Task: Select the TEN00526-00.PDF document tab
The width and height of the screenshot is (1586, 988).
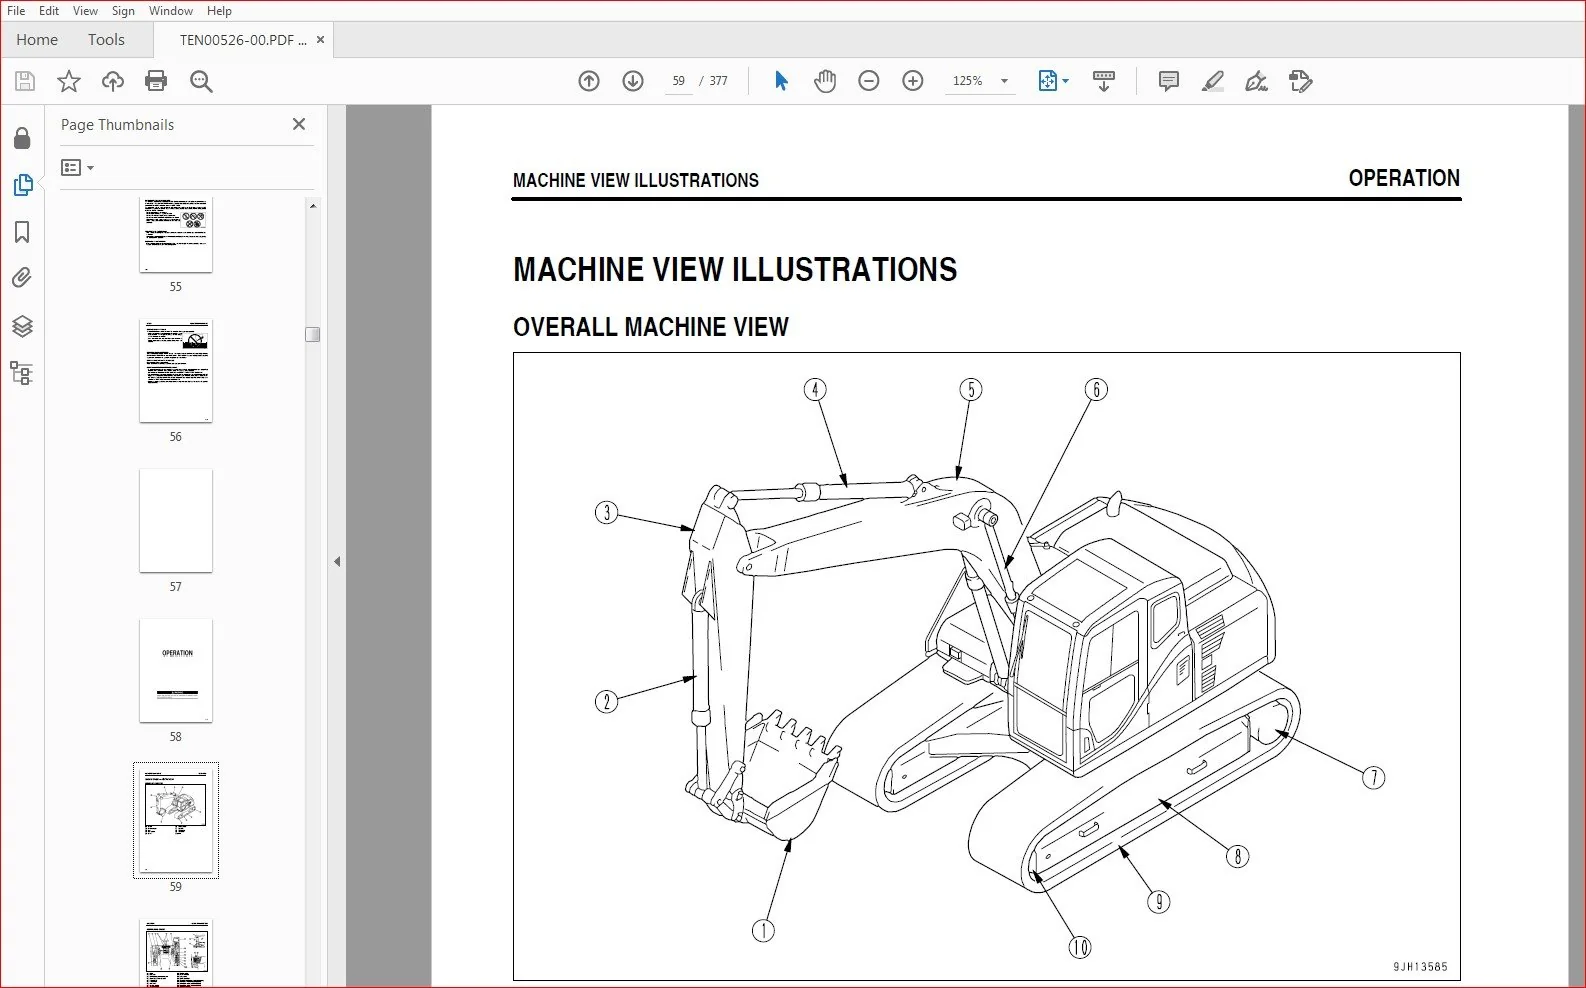Action: [243, 40]
